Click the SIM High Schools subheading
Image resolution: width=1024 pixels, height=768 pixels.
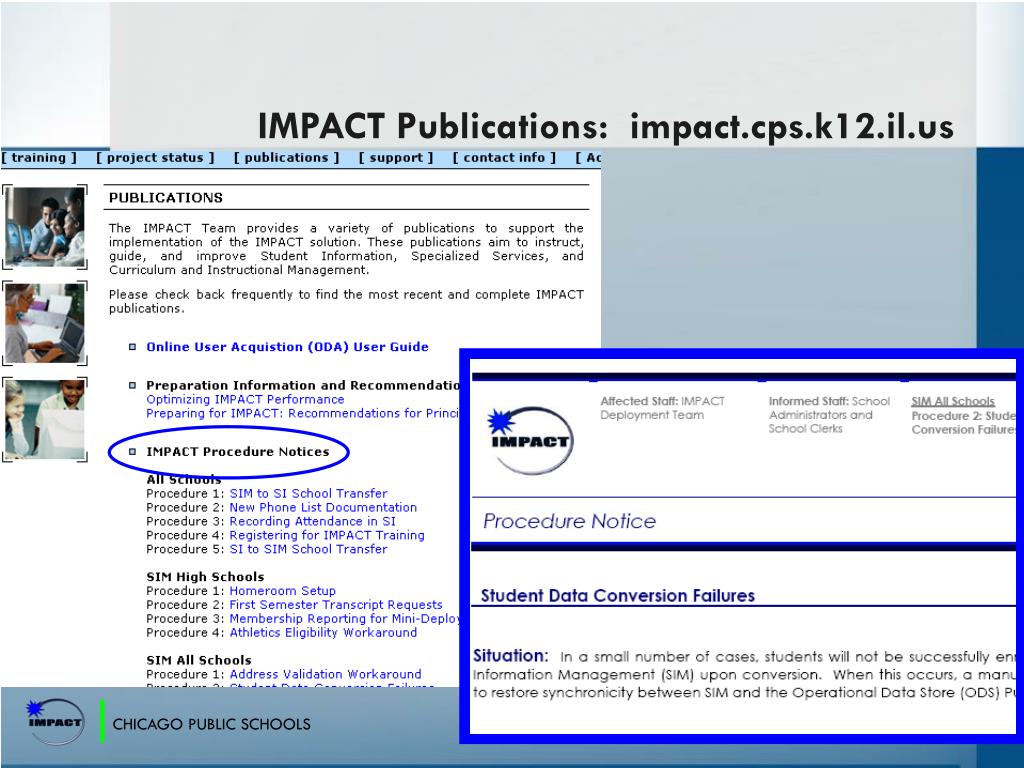point(205,577)
